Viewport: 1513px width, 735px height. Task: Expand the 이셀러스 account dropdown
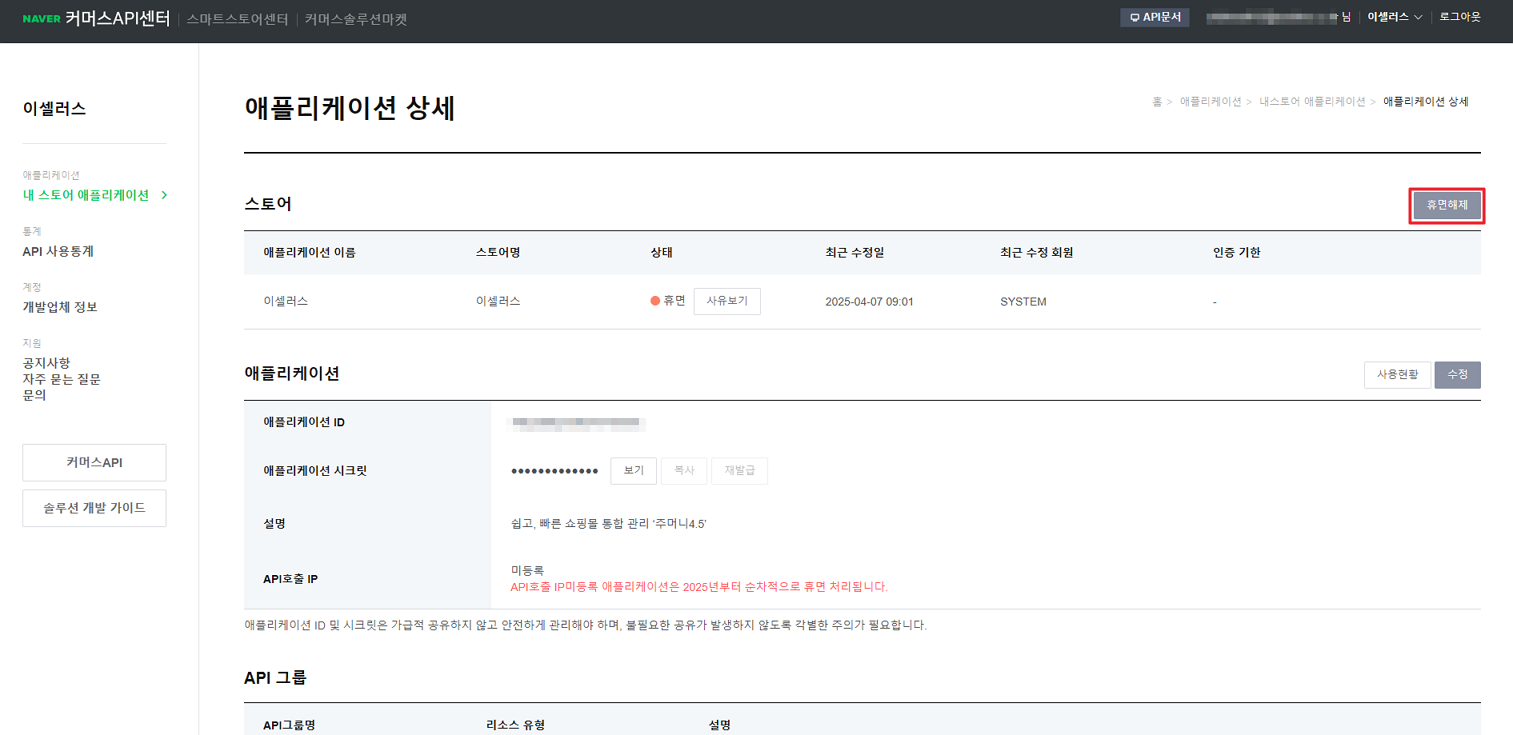tap(1394, 18)
